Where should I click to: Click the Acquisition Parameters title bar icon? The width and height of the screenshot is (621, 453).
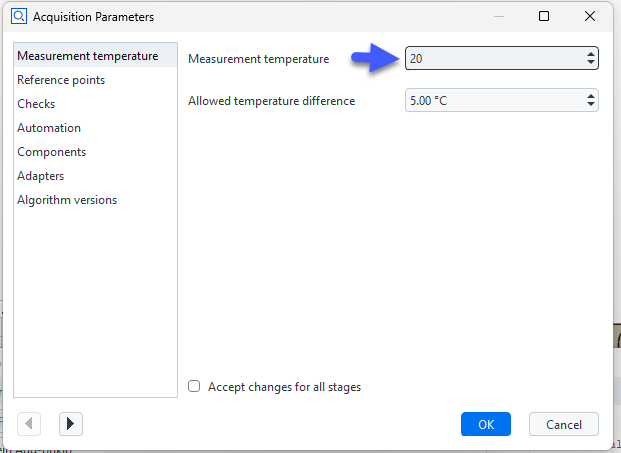(17, 17)
